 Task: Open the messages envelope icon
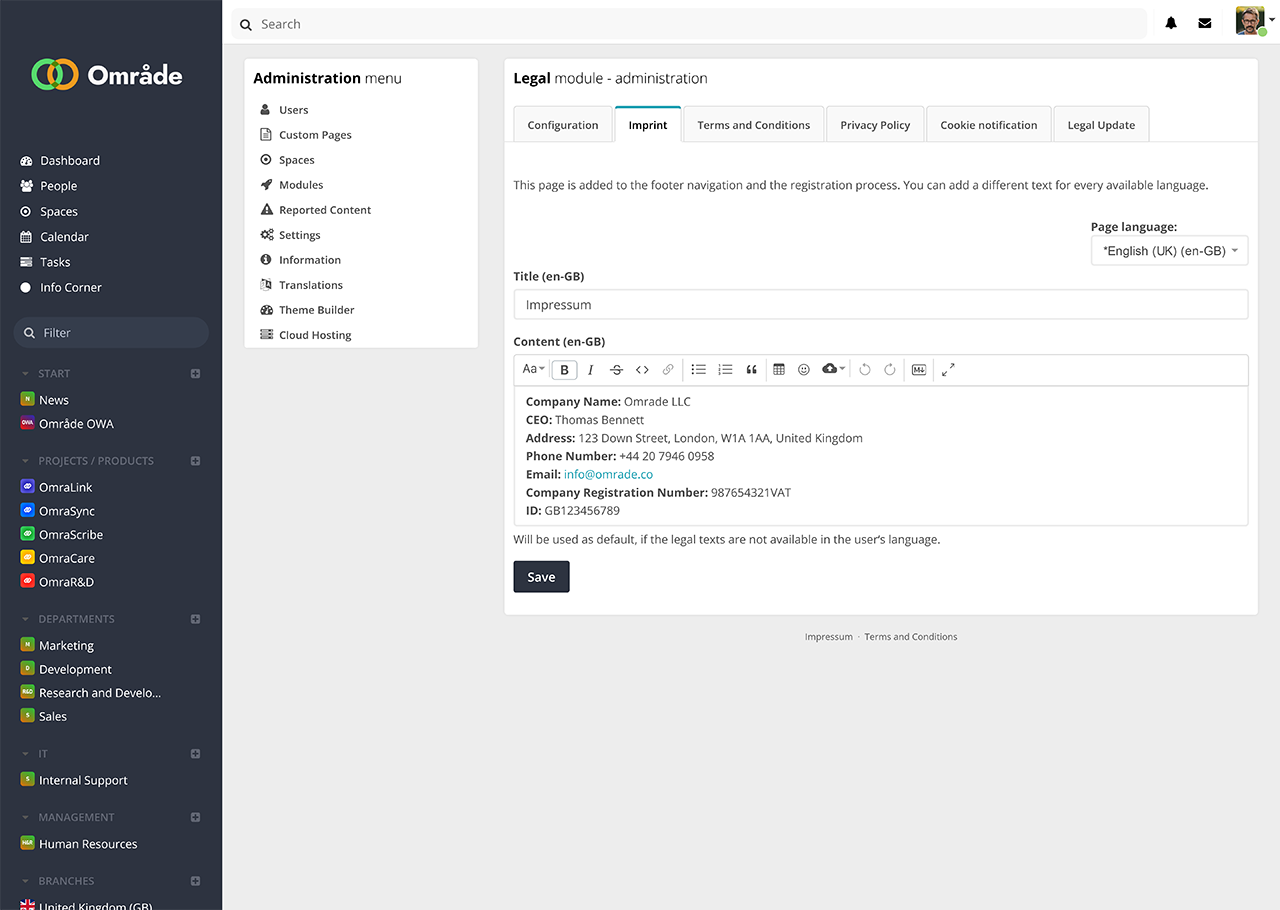(x=1205, y=24)
